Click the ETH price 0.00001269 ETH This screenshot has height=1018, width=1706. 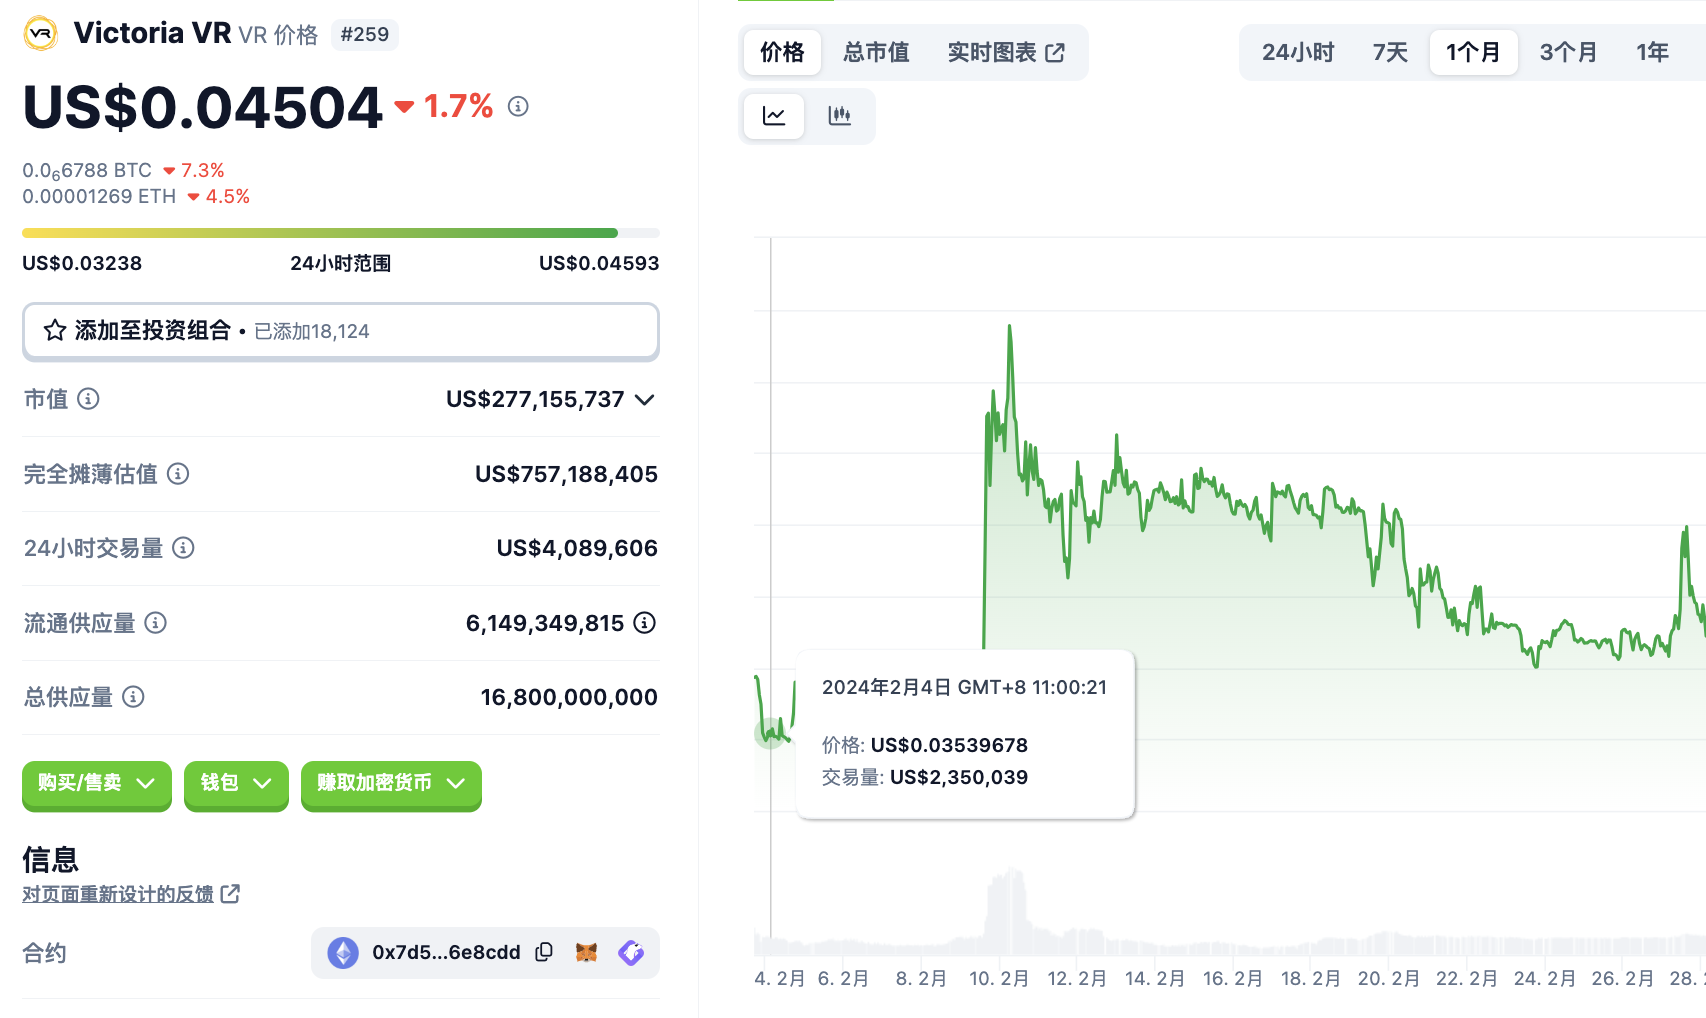tap(99, 196)
